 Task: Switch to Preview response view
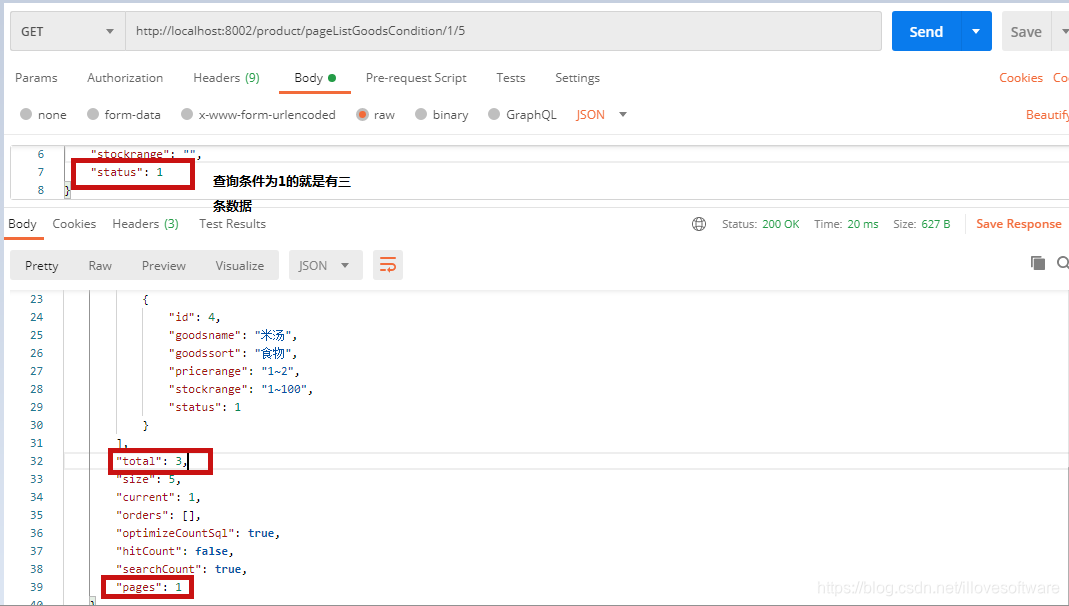click(x=164, y=266)
